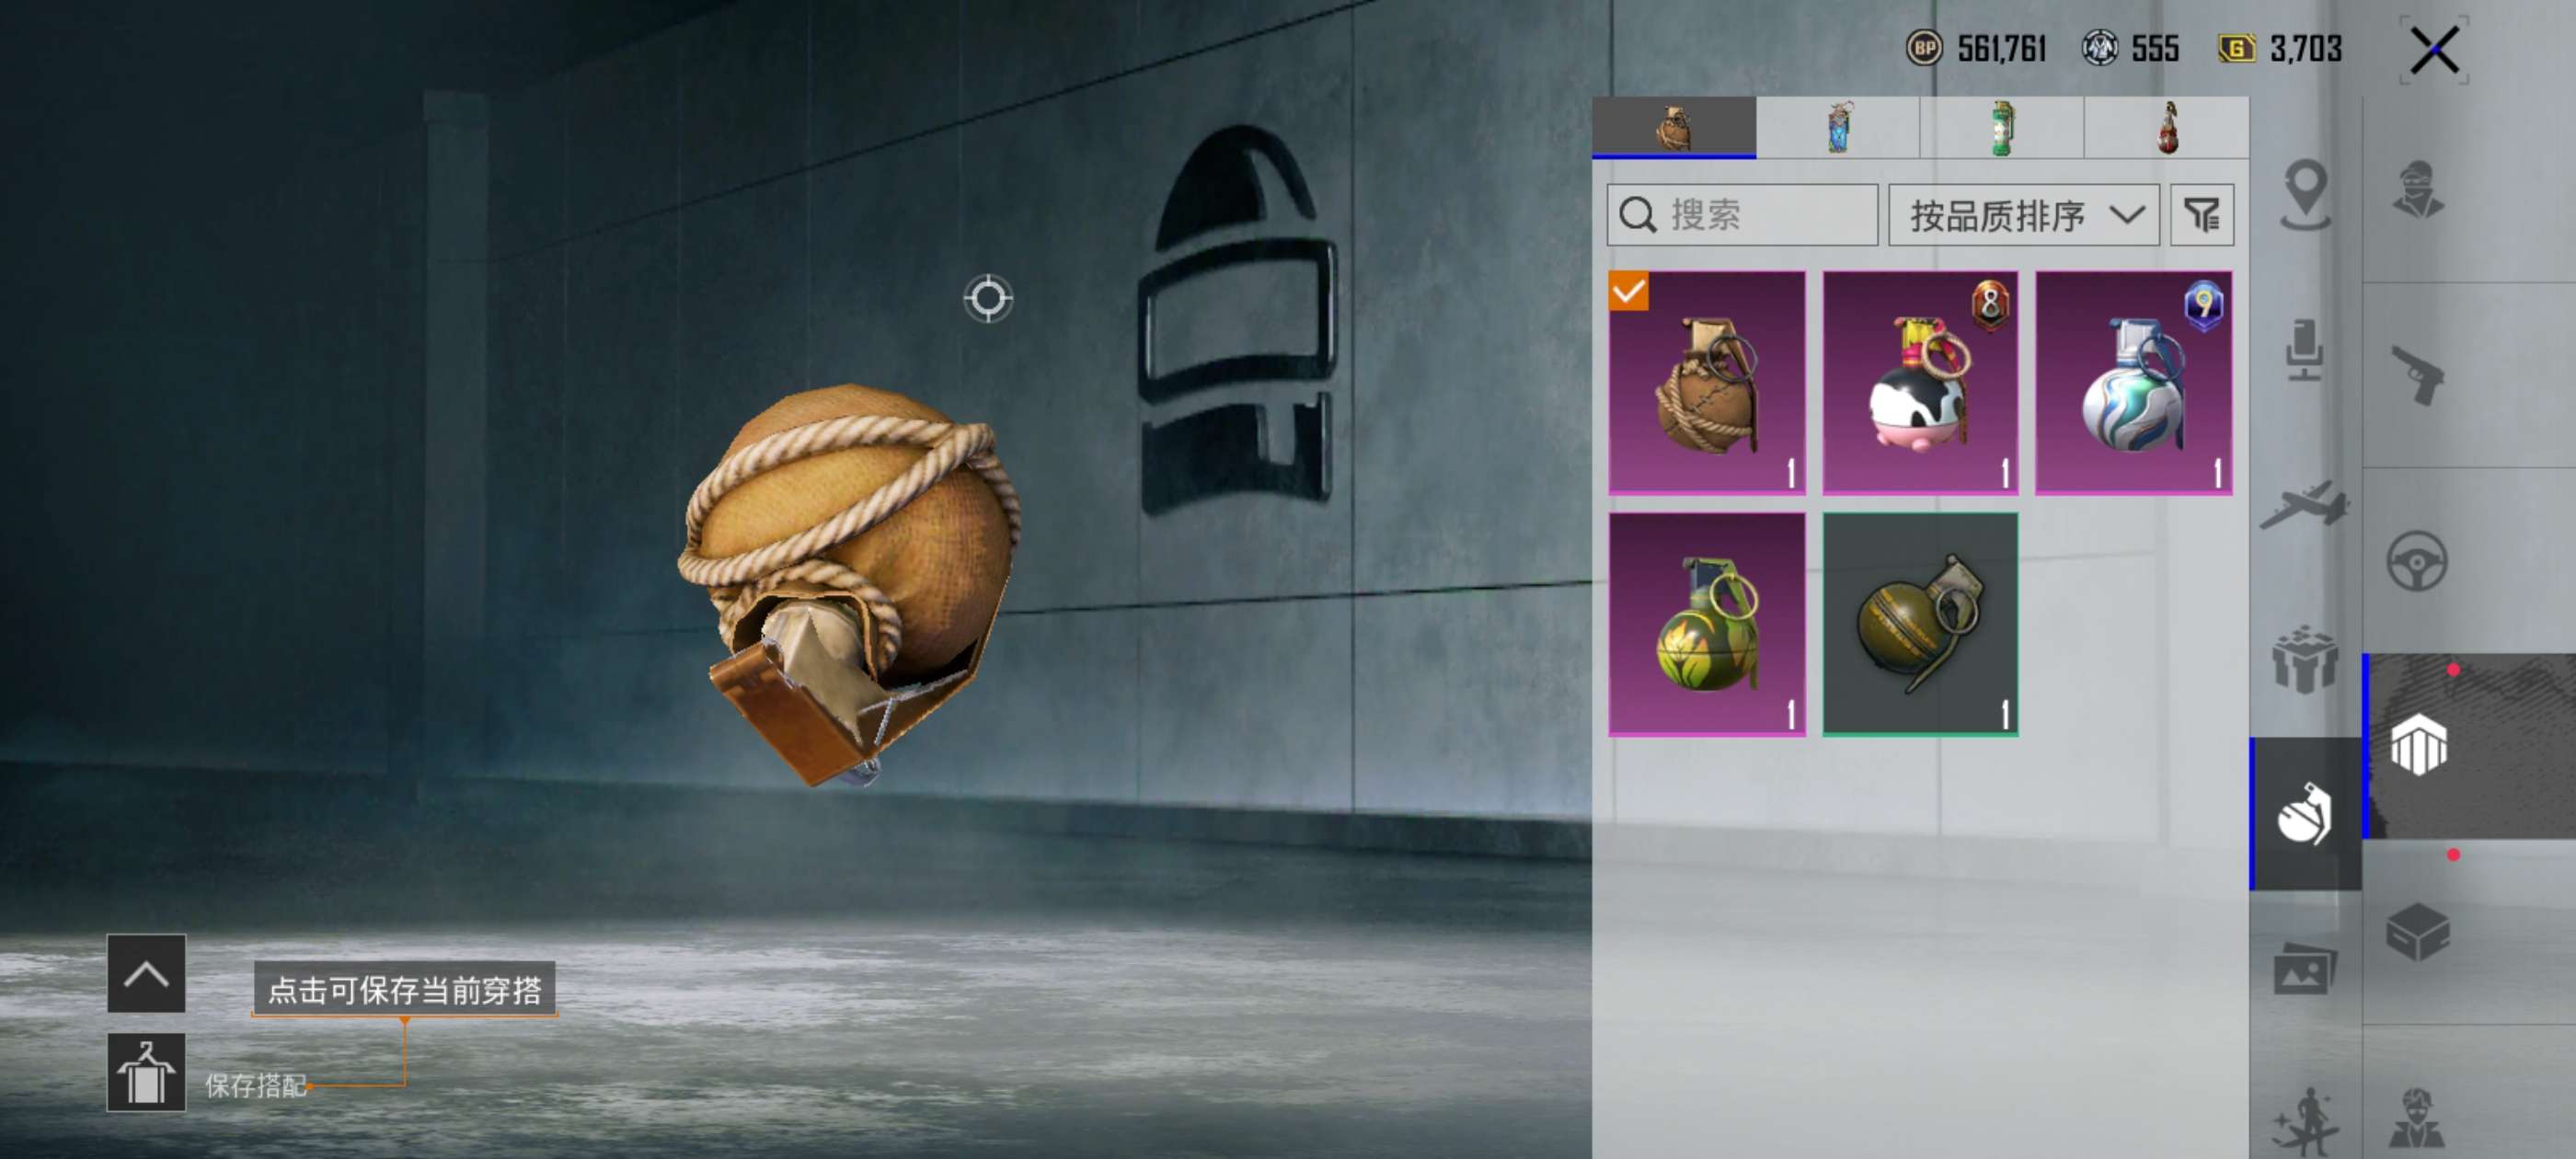Select the cow pattern grenade skin
The height and width of the screenshot is (1159, 2576).
click(x=1919, y=382)
